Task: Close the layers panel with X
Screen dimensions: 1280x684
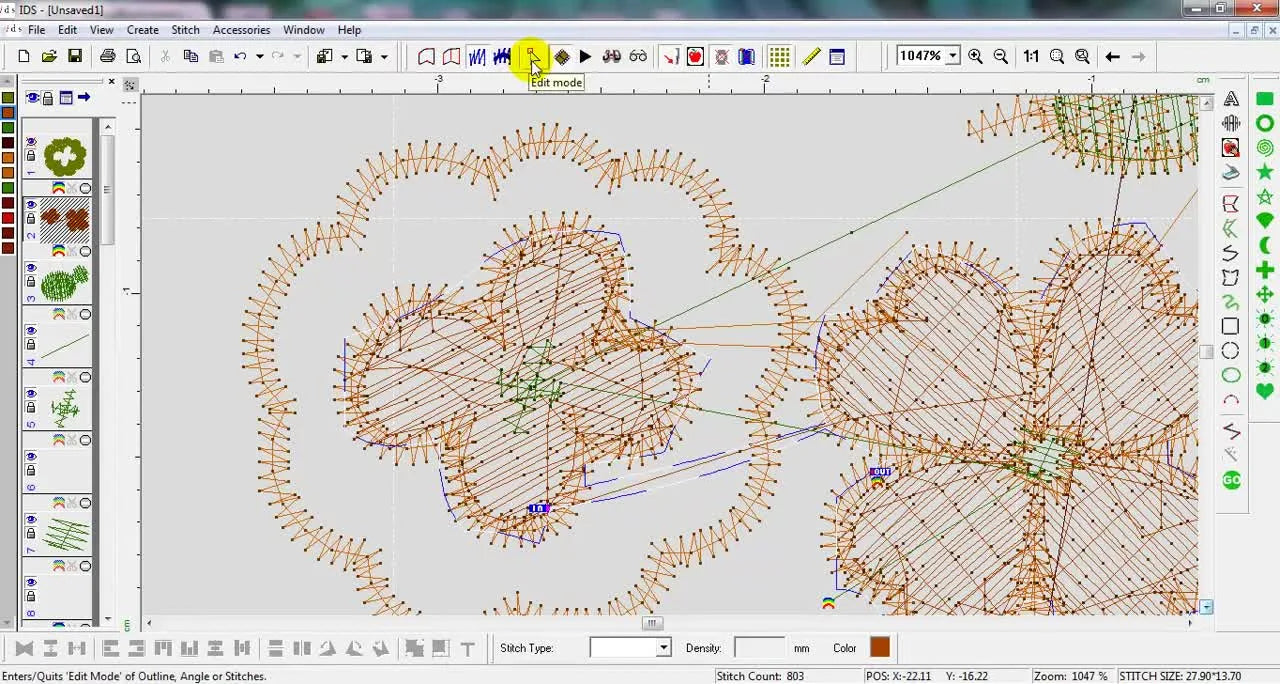Action: pos(112,82)
